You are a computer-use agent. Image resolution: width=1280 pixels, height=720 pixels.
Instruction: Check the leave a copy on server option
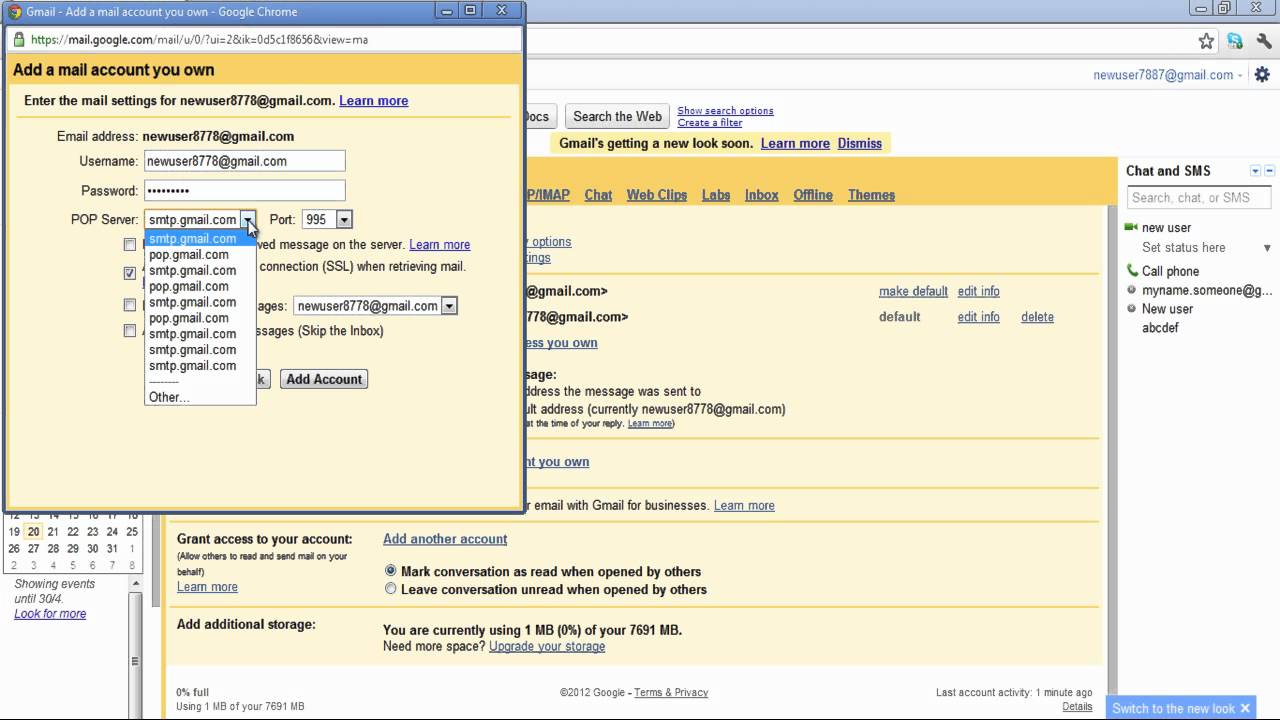[130, 244]
